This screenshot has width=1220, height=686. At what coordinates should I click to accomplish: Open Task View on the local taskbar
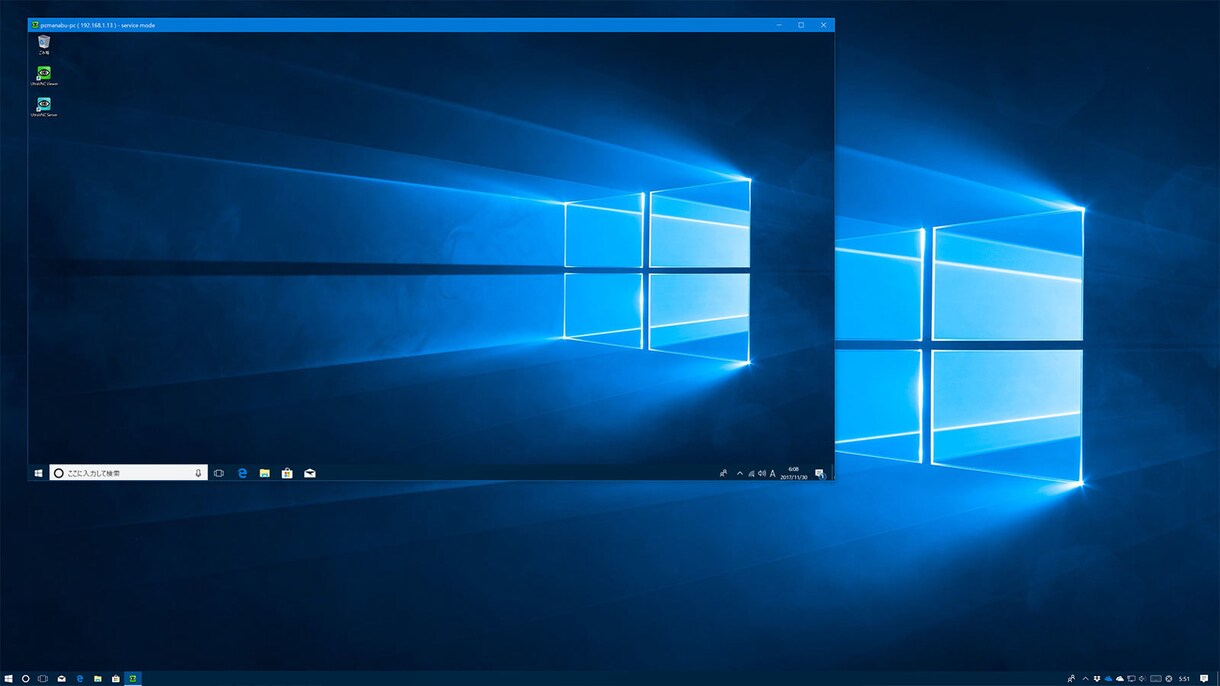point(43,679)
